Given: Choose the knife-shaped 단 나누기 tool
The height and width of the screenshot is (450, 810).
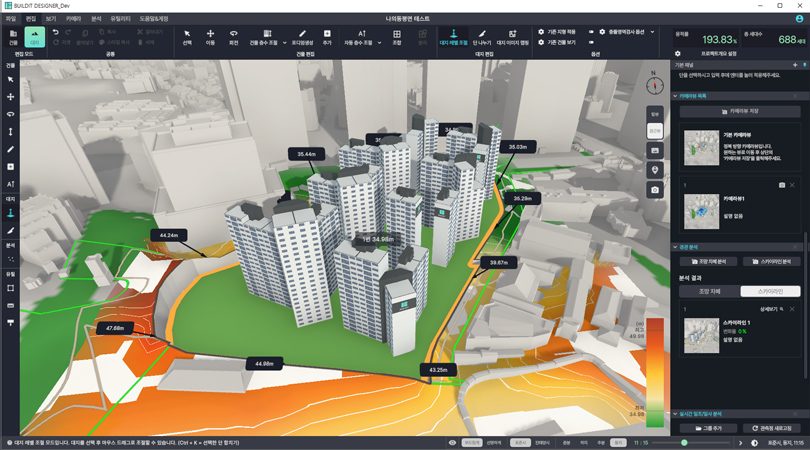Looking at the screenshot, I should (481, 37).
